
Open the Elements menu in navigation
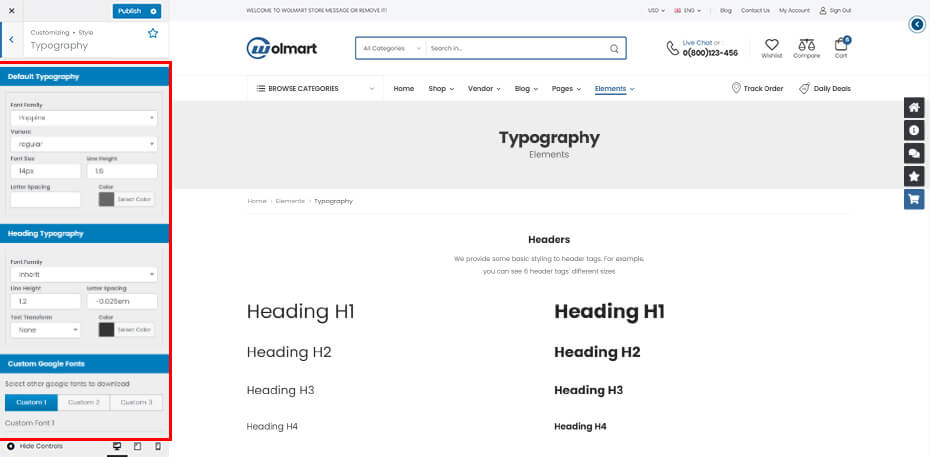[x=614, y=88]
